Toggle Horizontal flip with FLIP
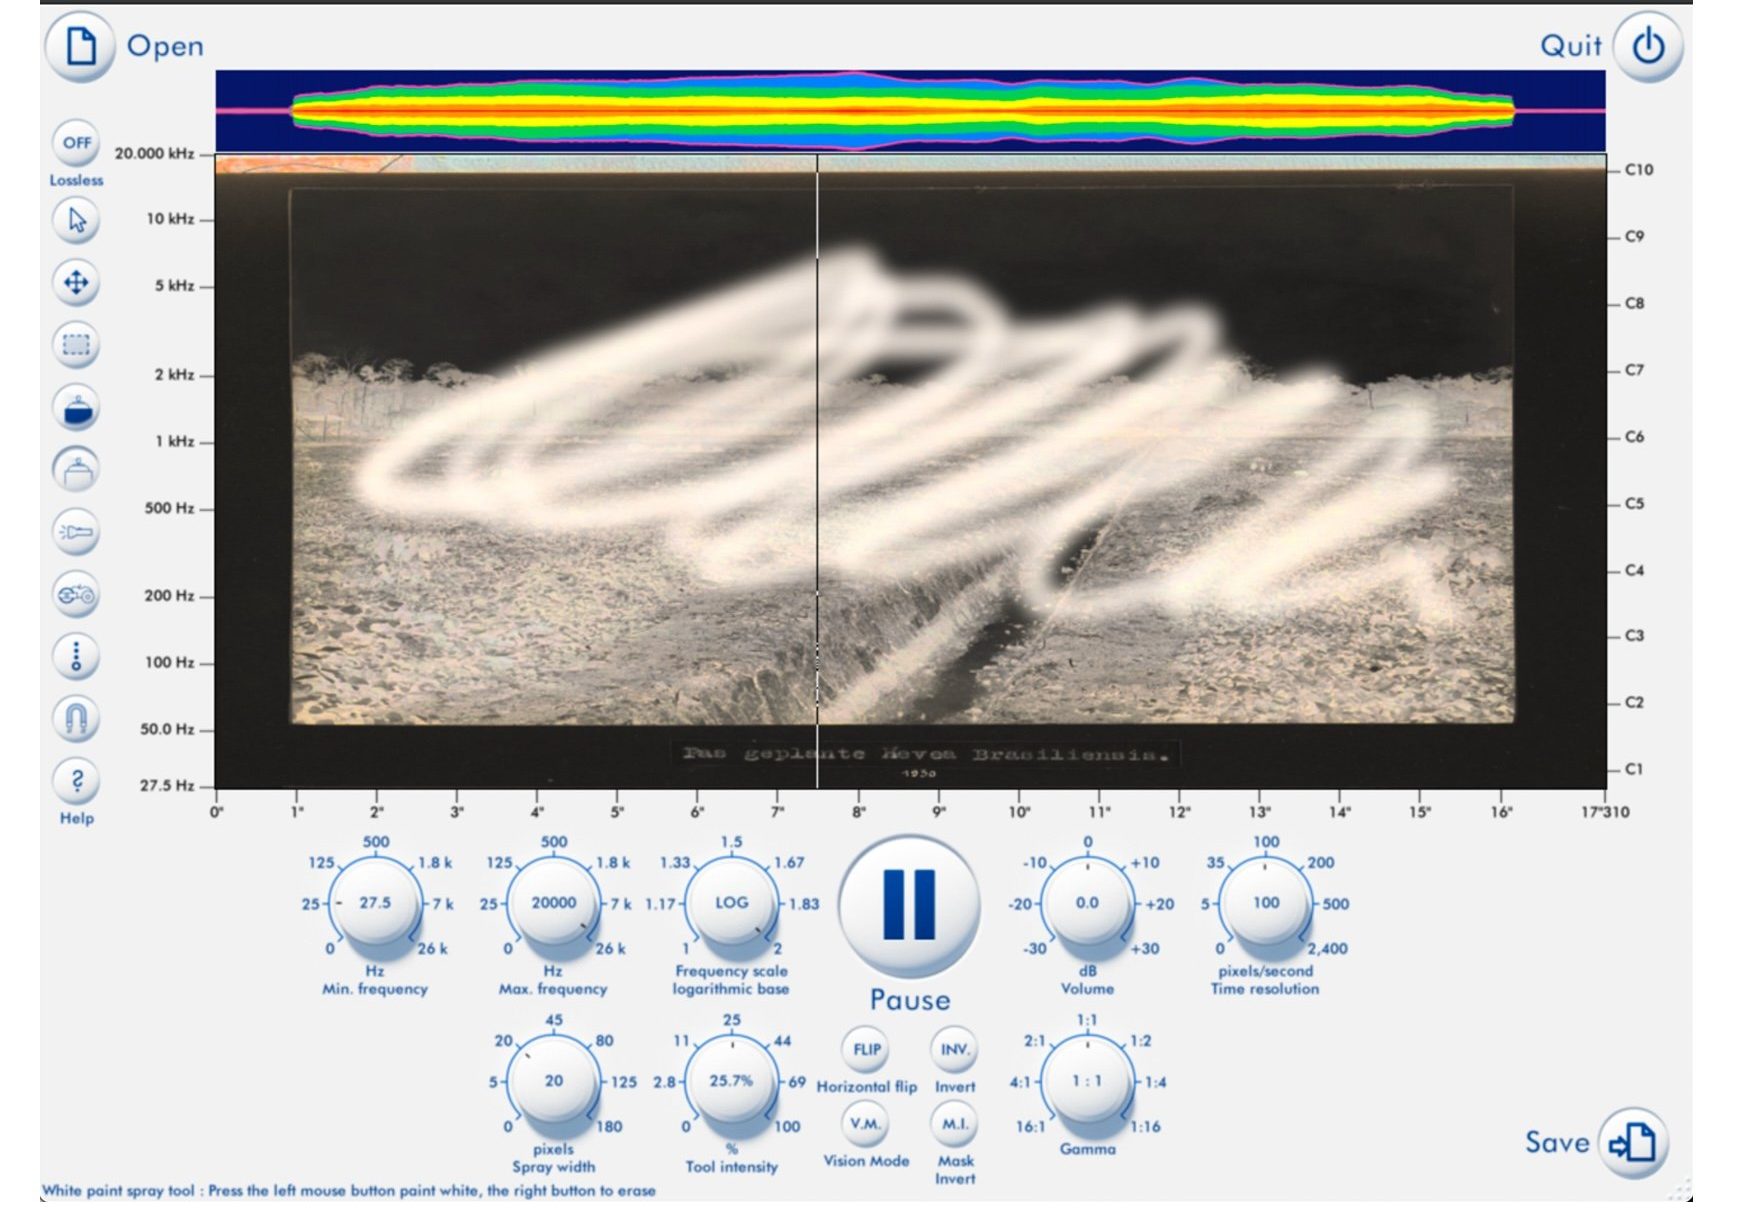This screenshot has width=1743, height=1228. click(866, 1051)
